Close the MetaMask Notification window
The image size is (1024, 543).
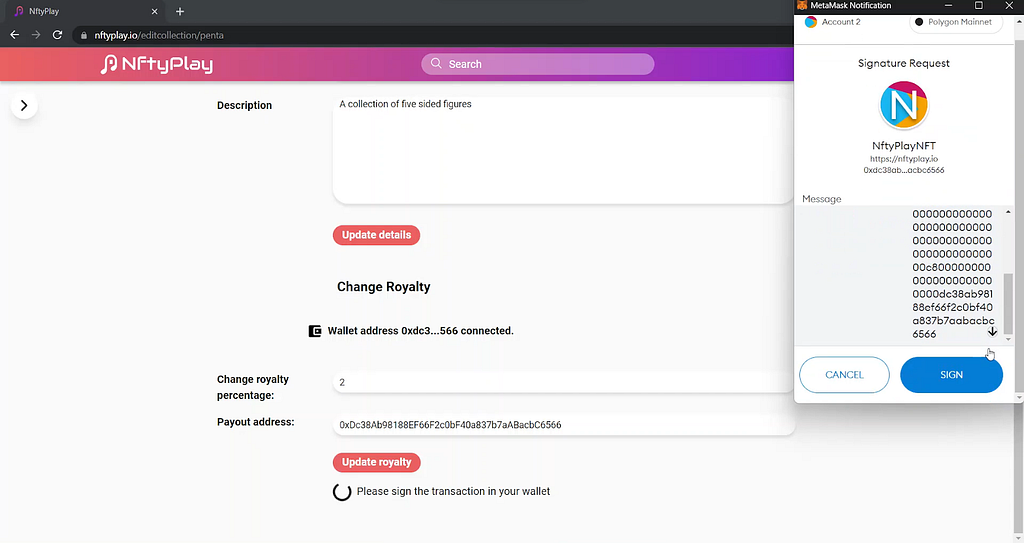[1009, 5]
